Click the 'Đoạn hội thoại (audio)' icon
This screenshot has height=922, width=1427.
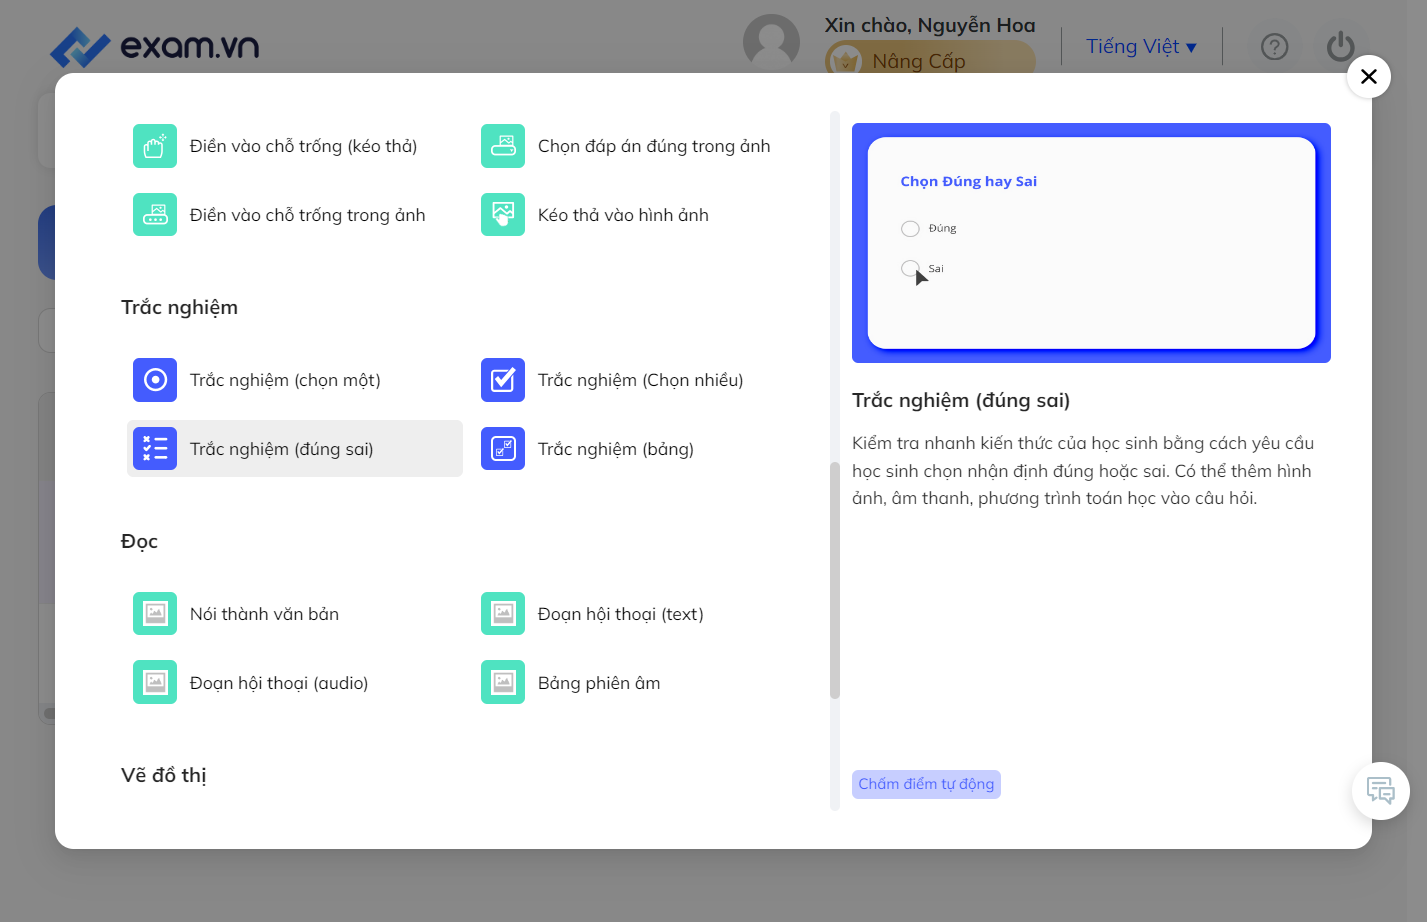click(155, 682)
